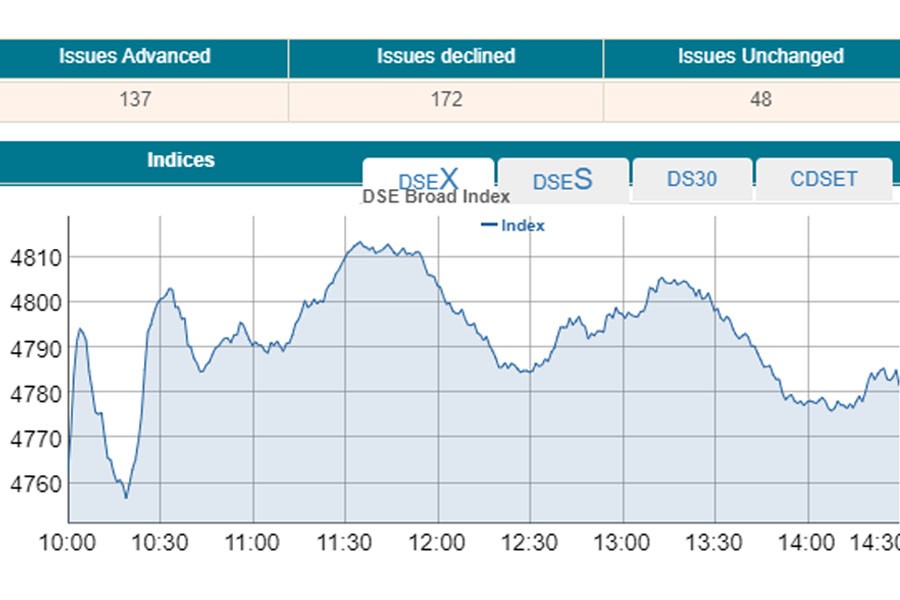
Task: Select the Issues Unchanged header
Action: (x=760, y=57)
